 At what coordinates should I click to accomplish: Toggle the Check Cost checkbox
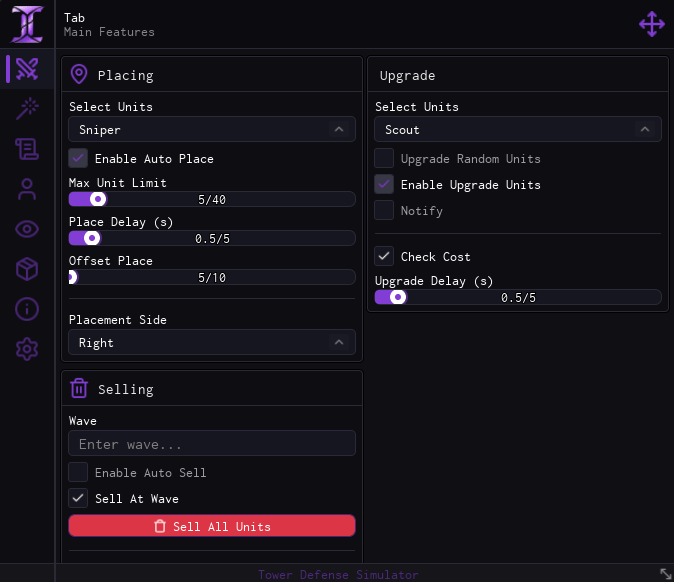pyautogui.click(x=384, y=256)
